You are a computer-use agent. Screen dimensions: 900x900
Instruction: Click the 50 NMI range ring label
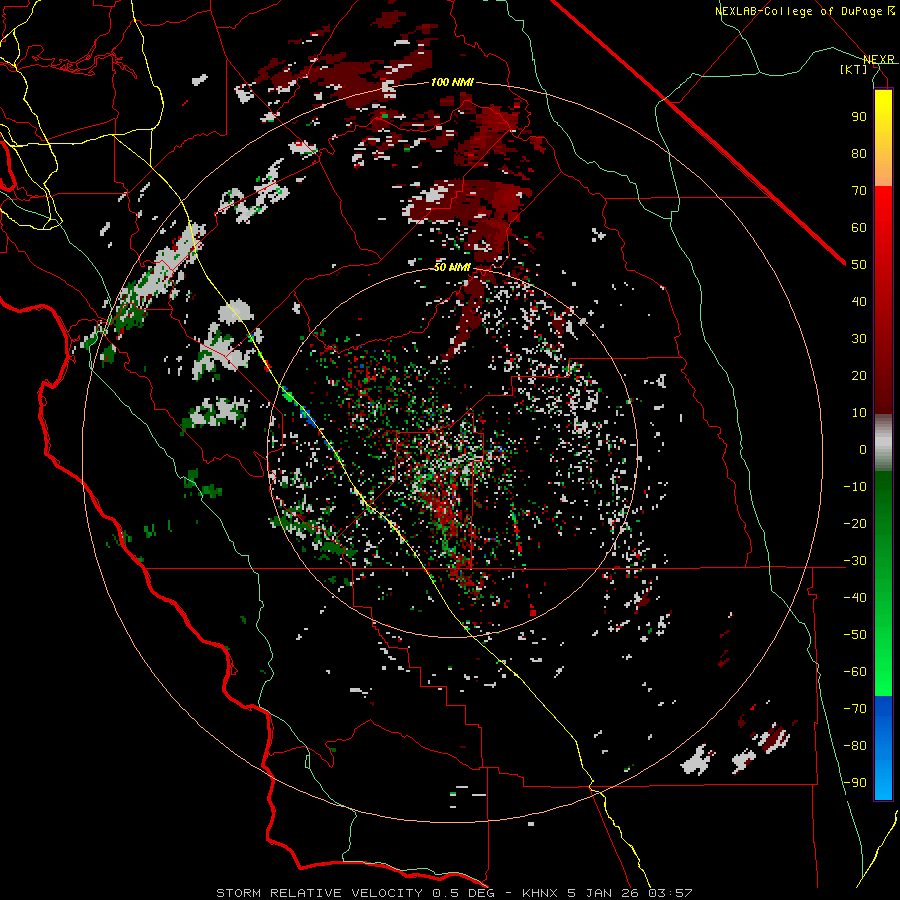452,267
